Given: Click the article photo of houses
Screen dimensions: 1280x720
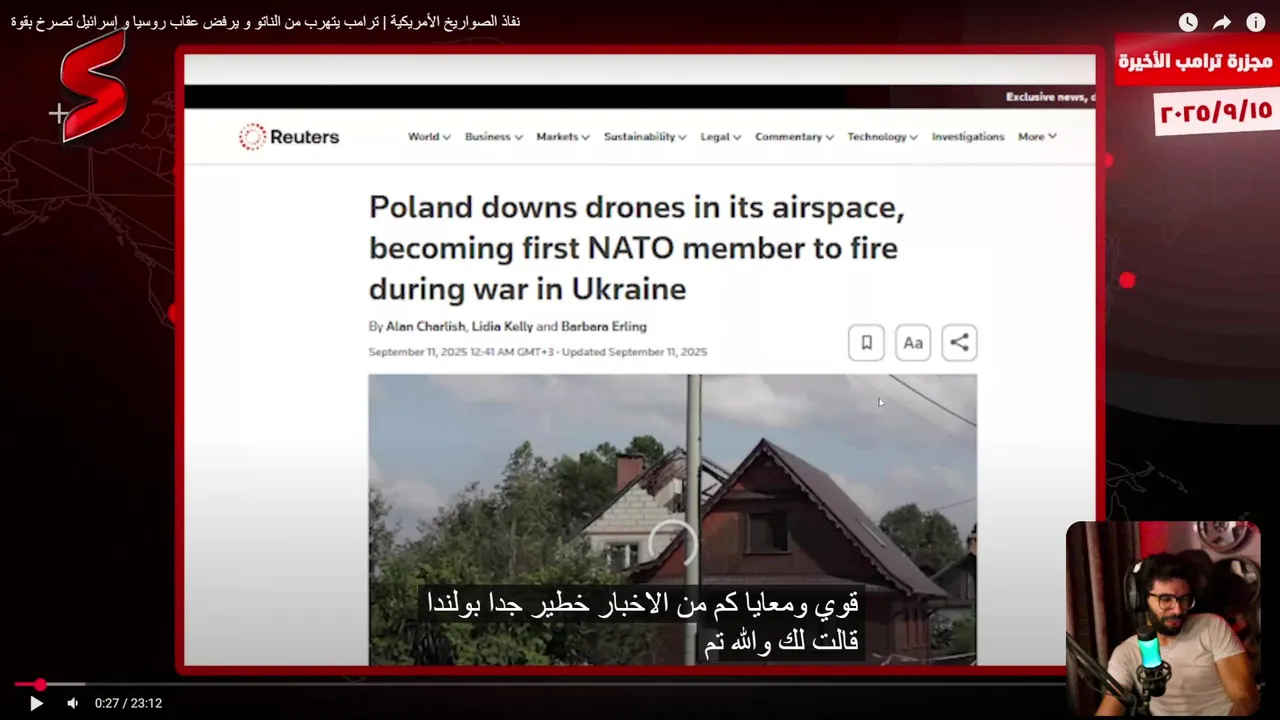Looking at the screenshot, I should (x=672, y=518).
